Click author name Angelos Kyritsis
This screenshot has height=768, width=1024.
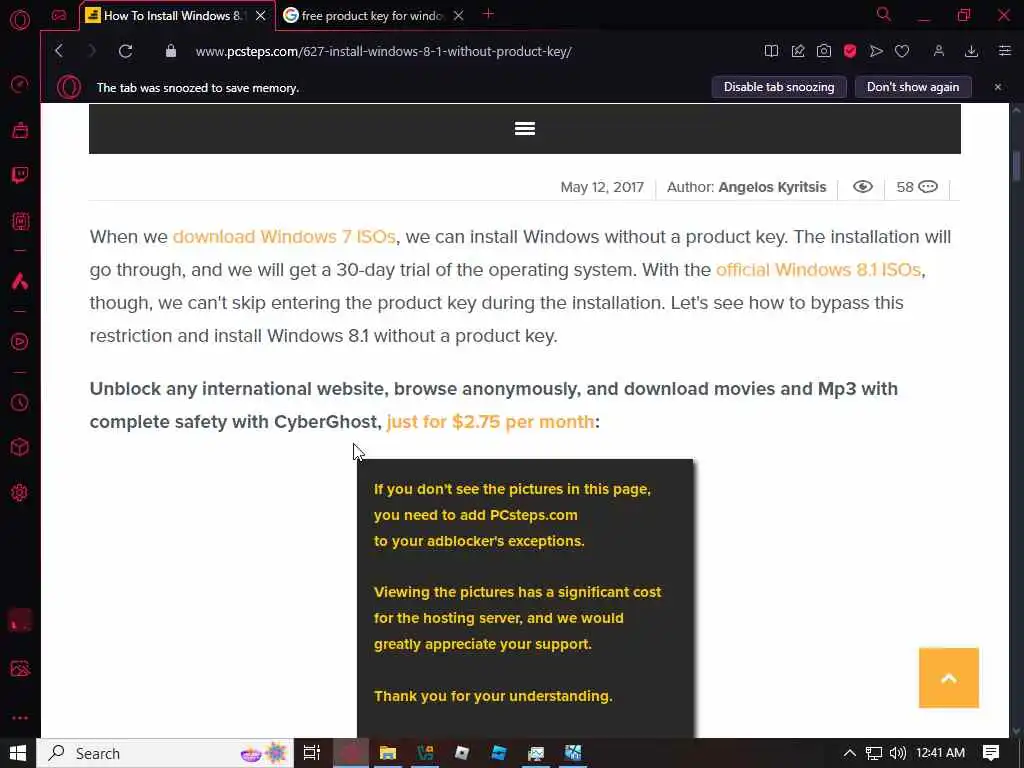tap(772, 187)
